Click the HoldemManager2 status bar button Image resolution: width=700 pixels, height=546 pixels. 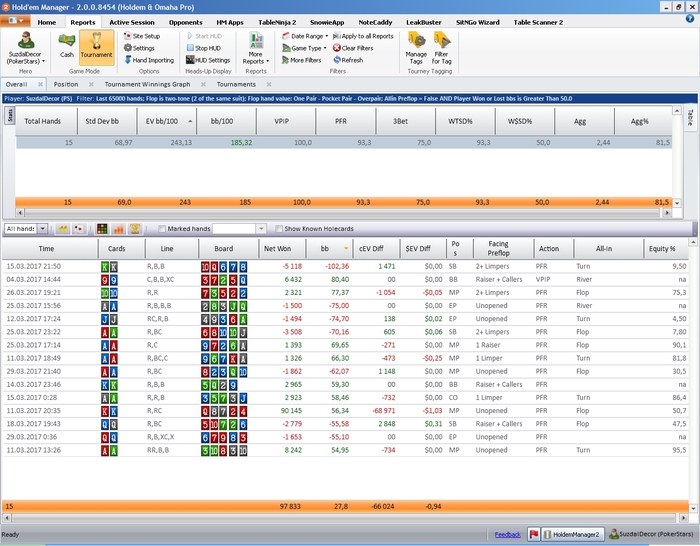coord(573,534)
